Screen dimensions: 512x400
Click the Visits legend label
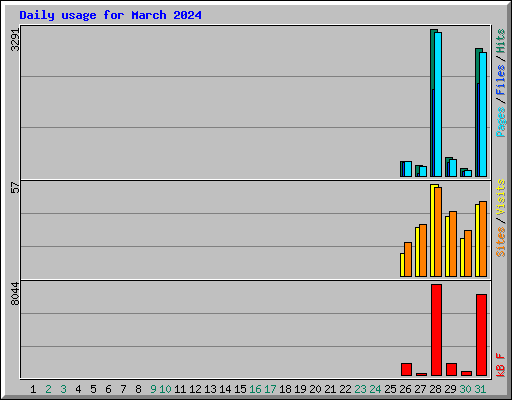tap(501, 197)
